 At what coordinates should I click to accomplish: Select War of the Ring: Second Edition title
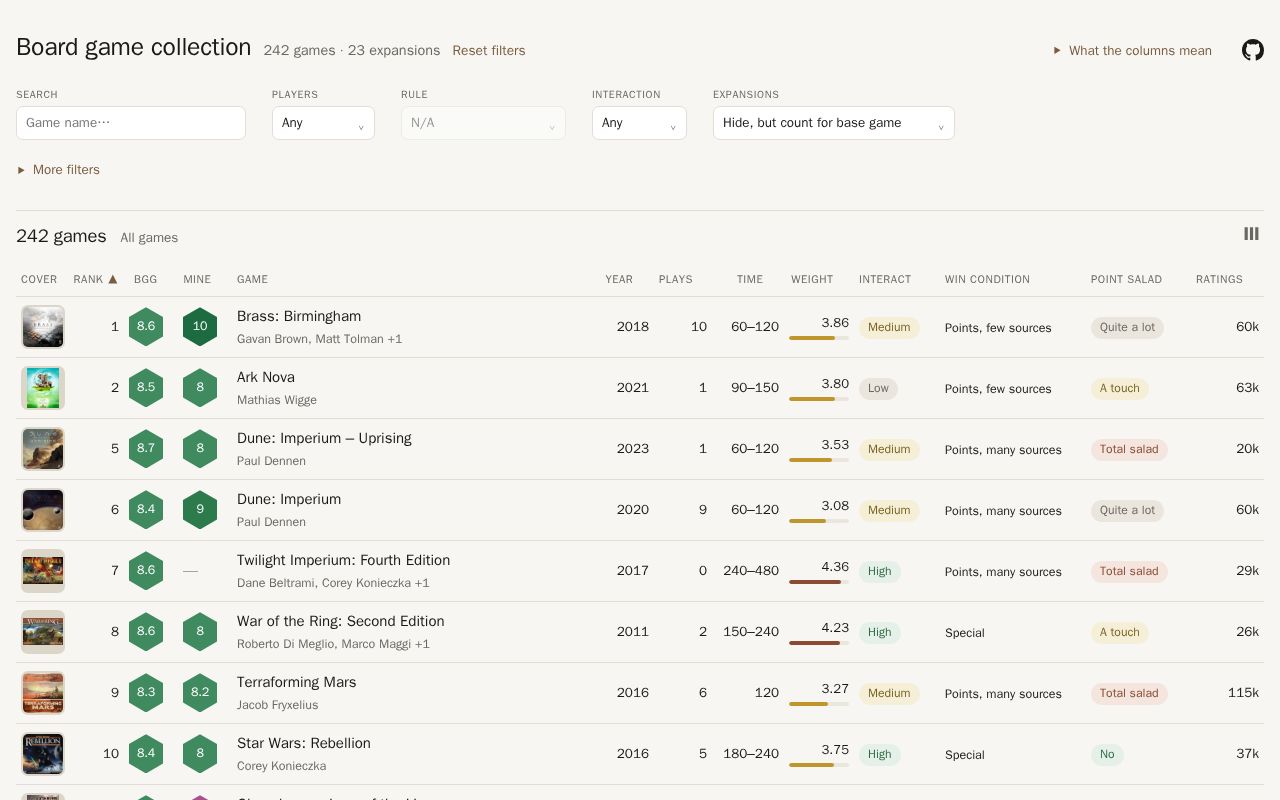click(340, 621)
